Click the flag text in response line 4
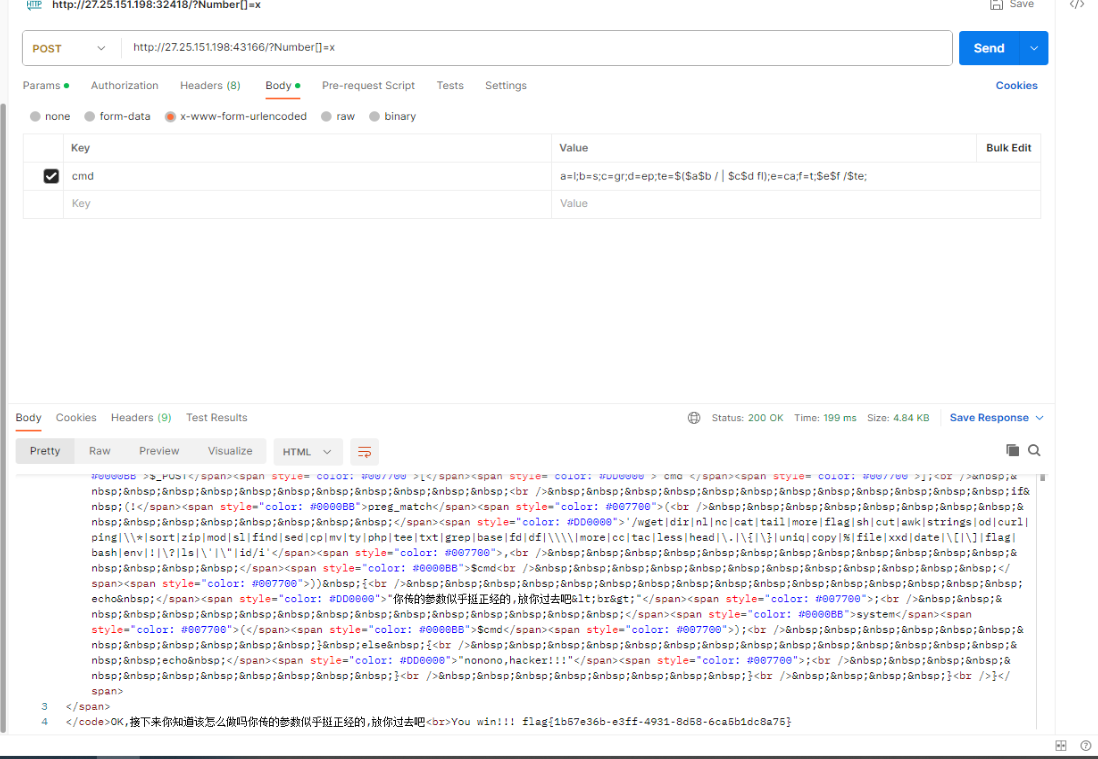 [657, 722]
